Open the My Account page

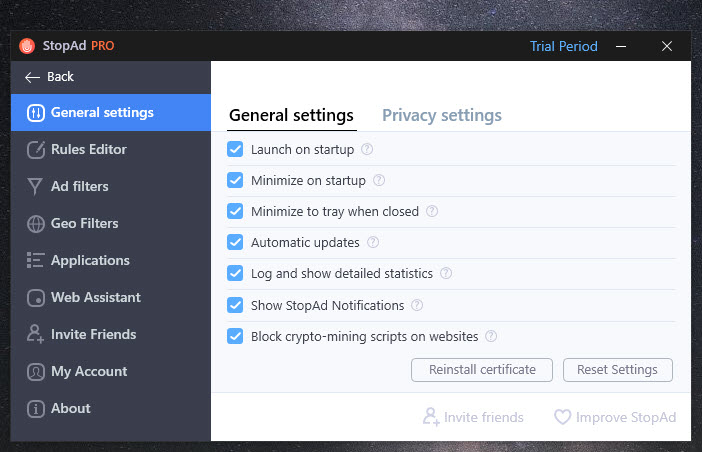tap(111, 371)
